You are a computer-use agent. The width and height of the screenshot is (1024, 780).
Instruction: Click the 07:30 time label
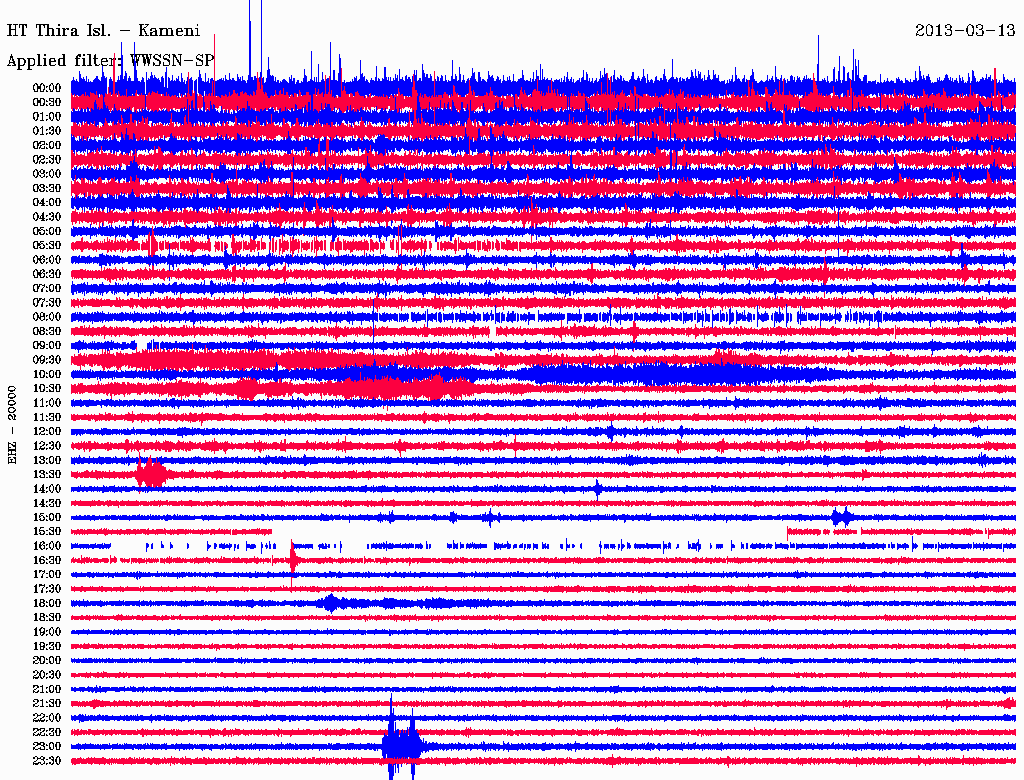coord(47,302)
